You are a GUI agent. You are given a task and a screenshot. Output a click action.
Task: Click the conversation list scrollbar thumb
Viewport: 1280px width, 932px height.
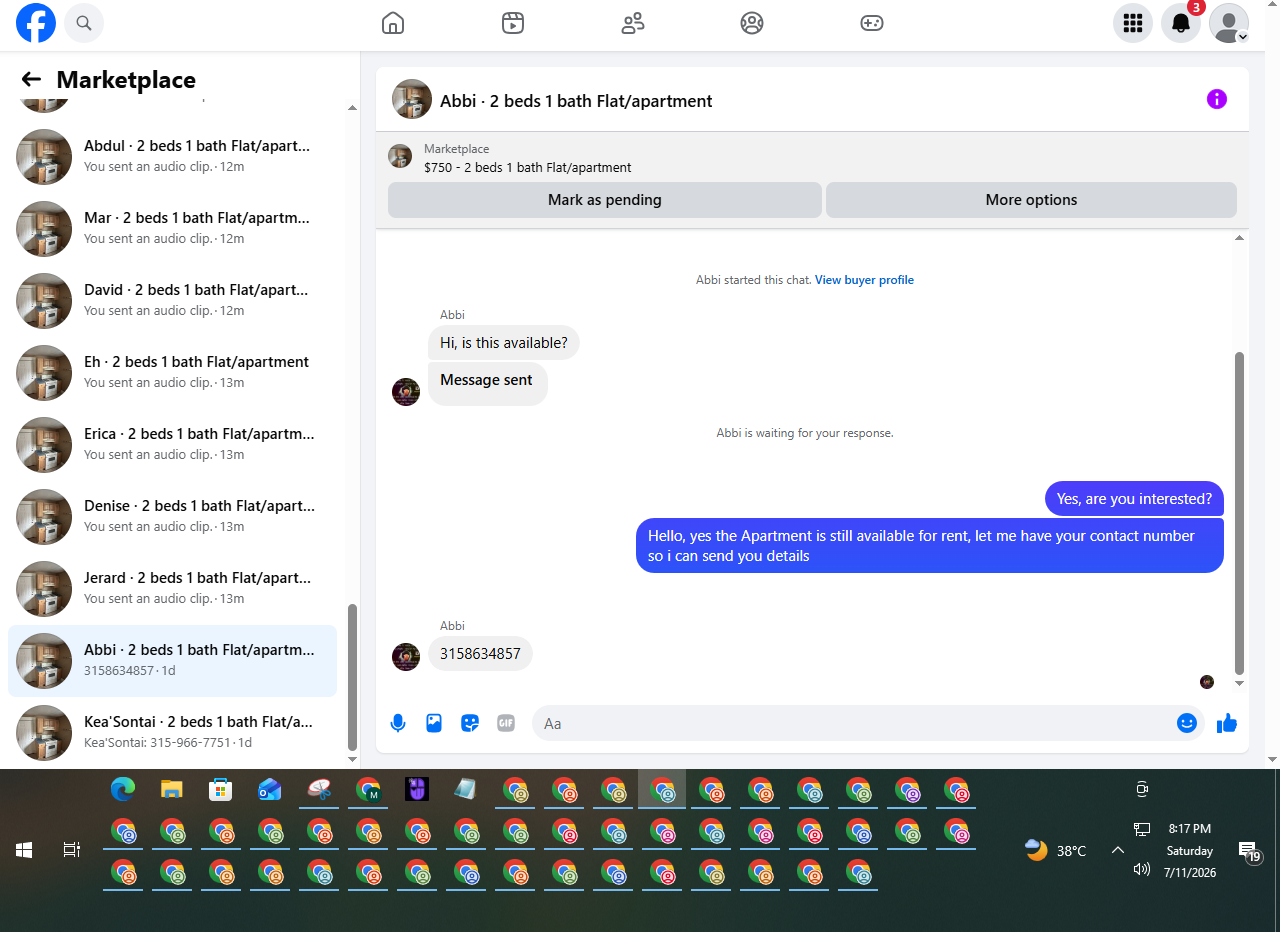[x=352, y=677]
